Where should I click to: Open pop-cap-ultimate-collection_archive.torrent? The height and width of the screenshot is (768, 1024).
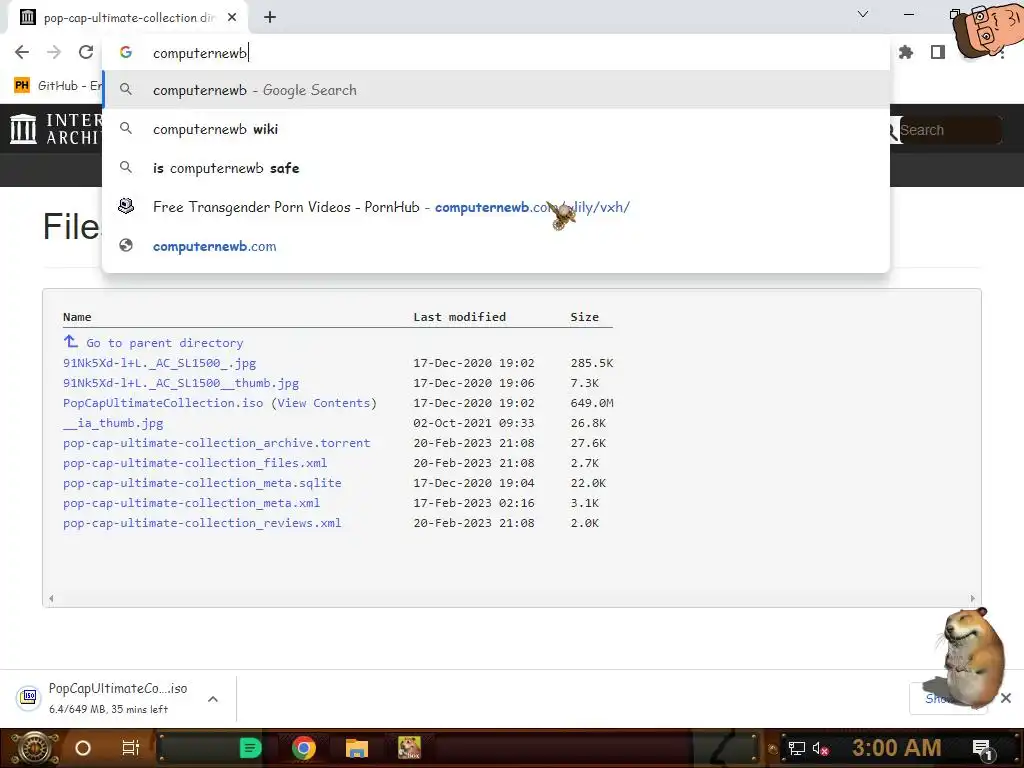217,443
